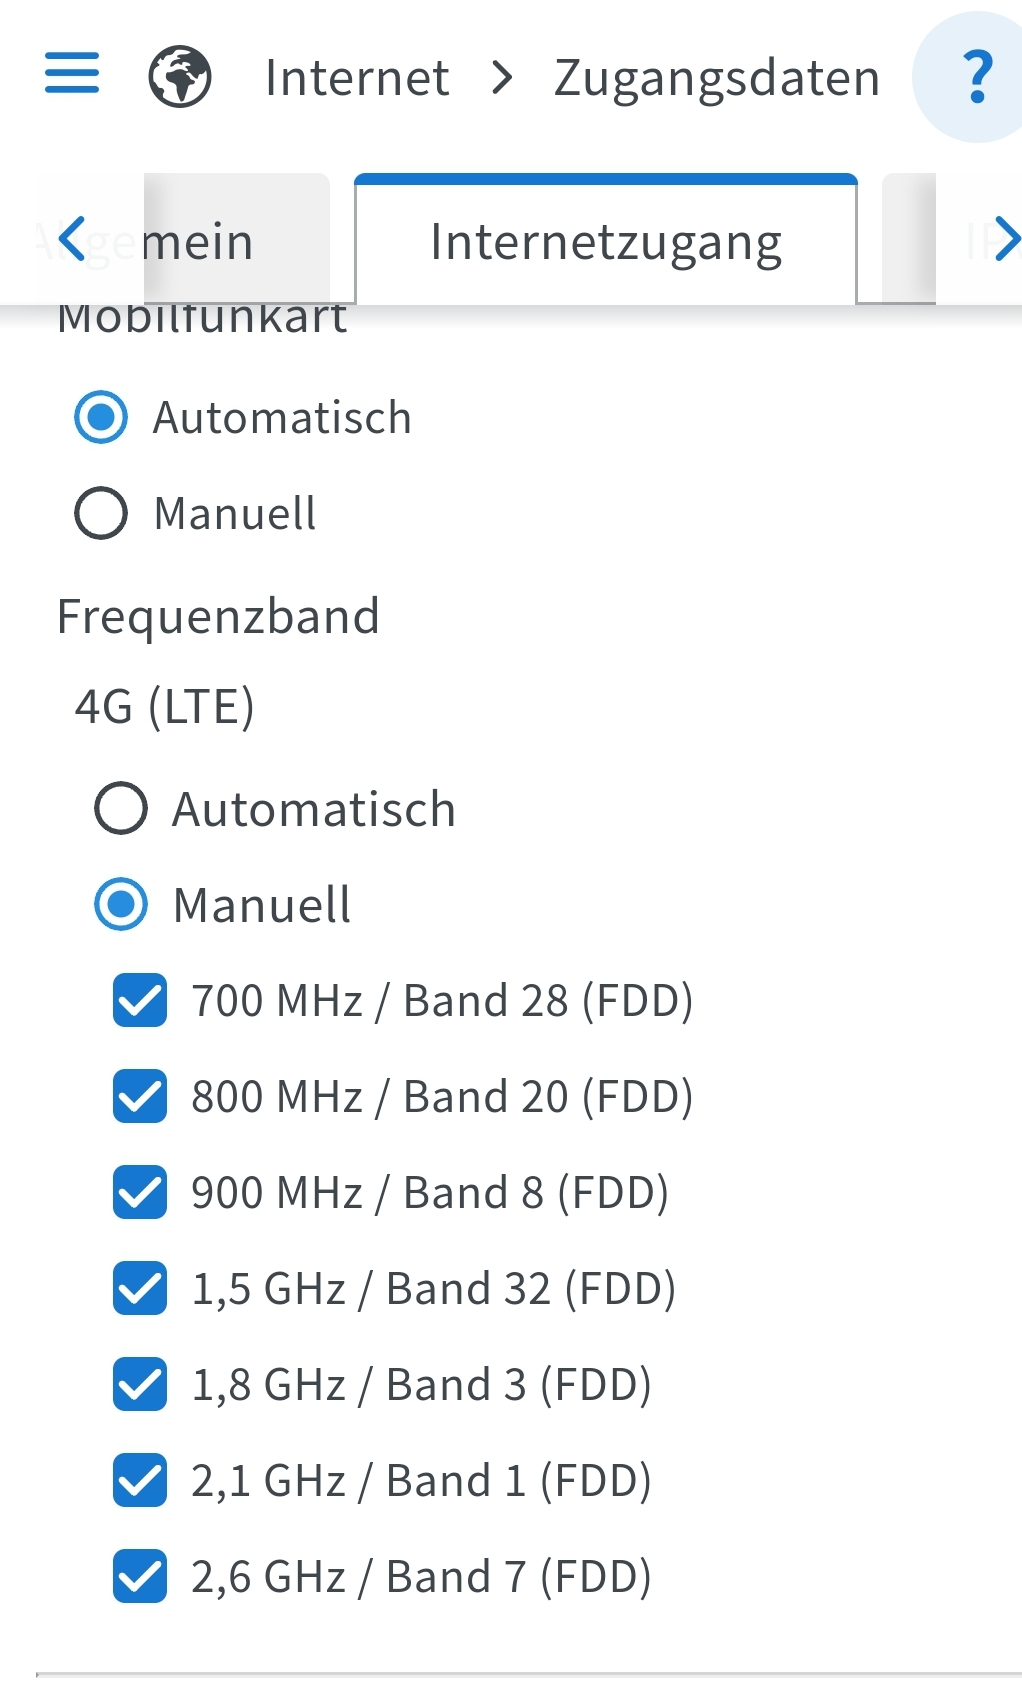1022x1692 pixels.
Task: Toggle the 1,8 GHz / Band 3 checkbox
Action: pyautogui.click(x=140, y=1384)
